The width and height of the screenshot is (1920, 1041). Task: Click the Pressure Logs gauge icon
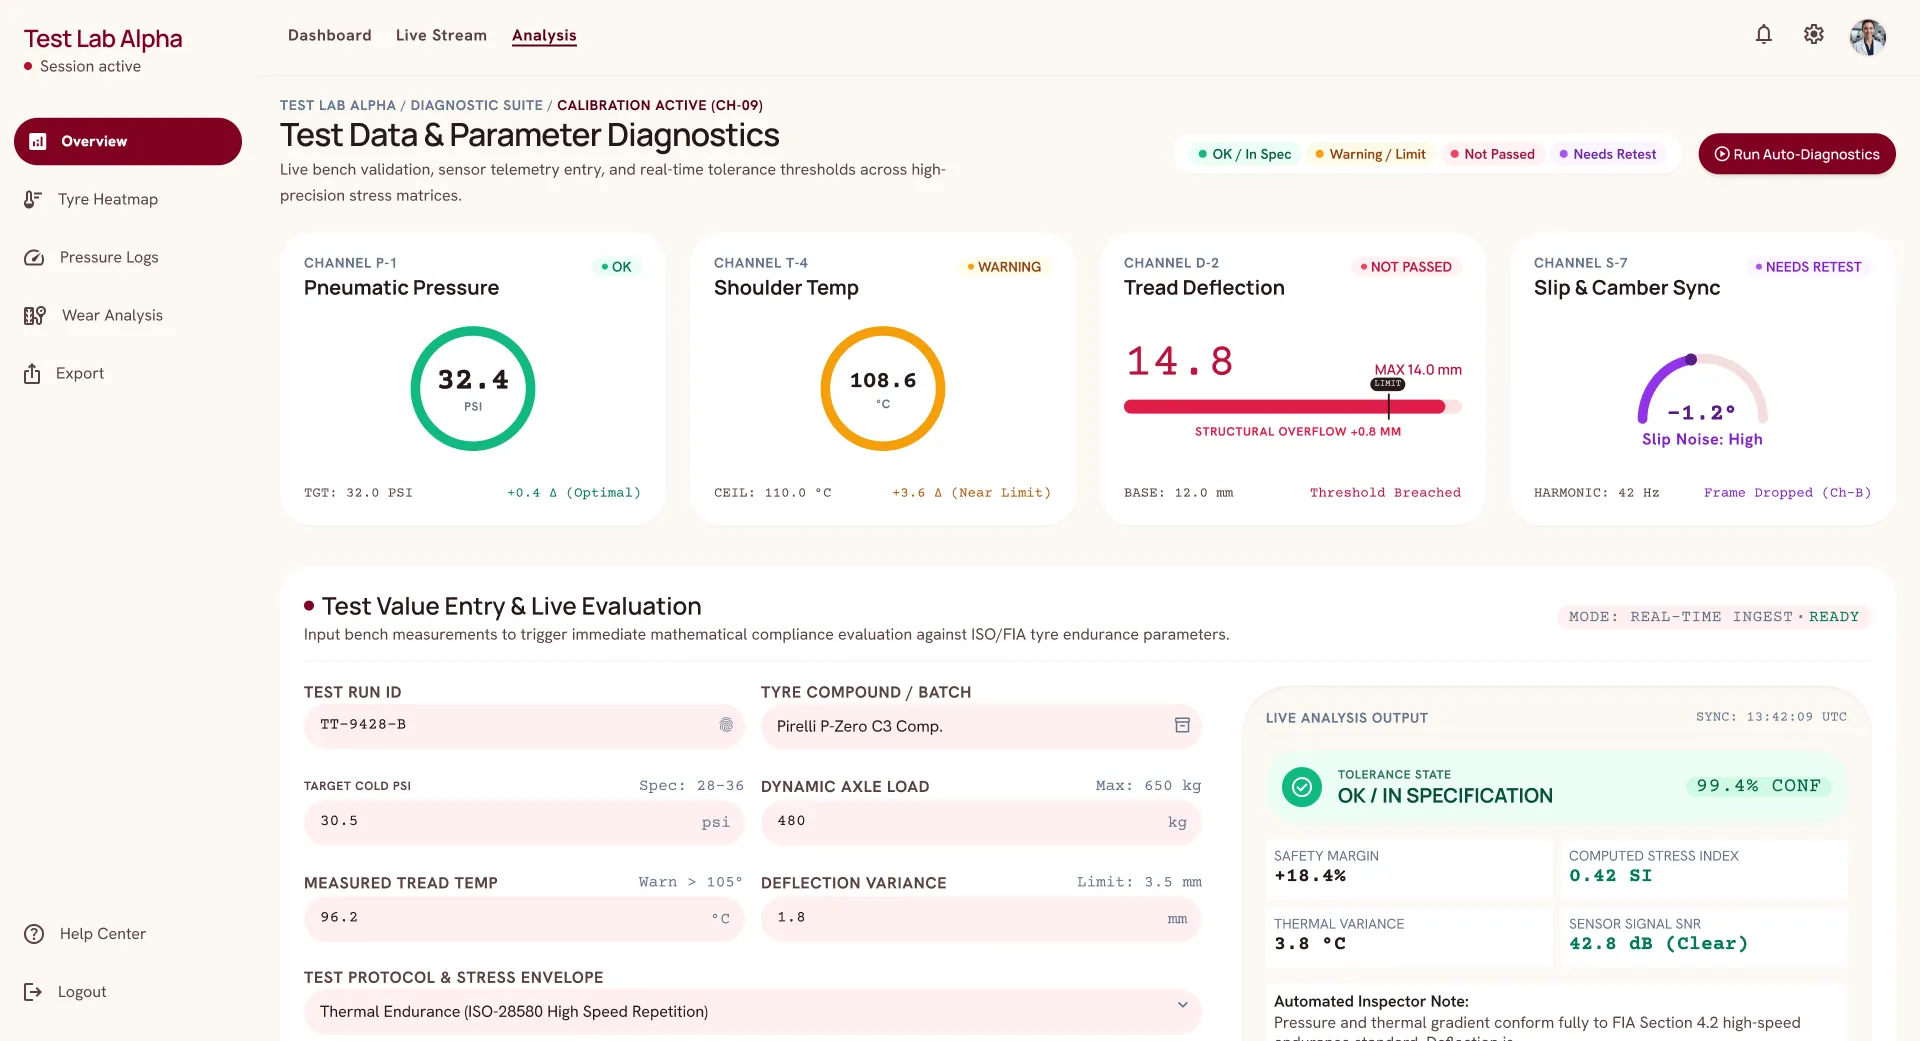[34, 257]
